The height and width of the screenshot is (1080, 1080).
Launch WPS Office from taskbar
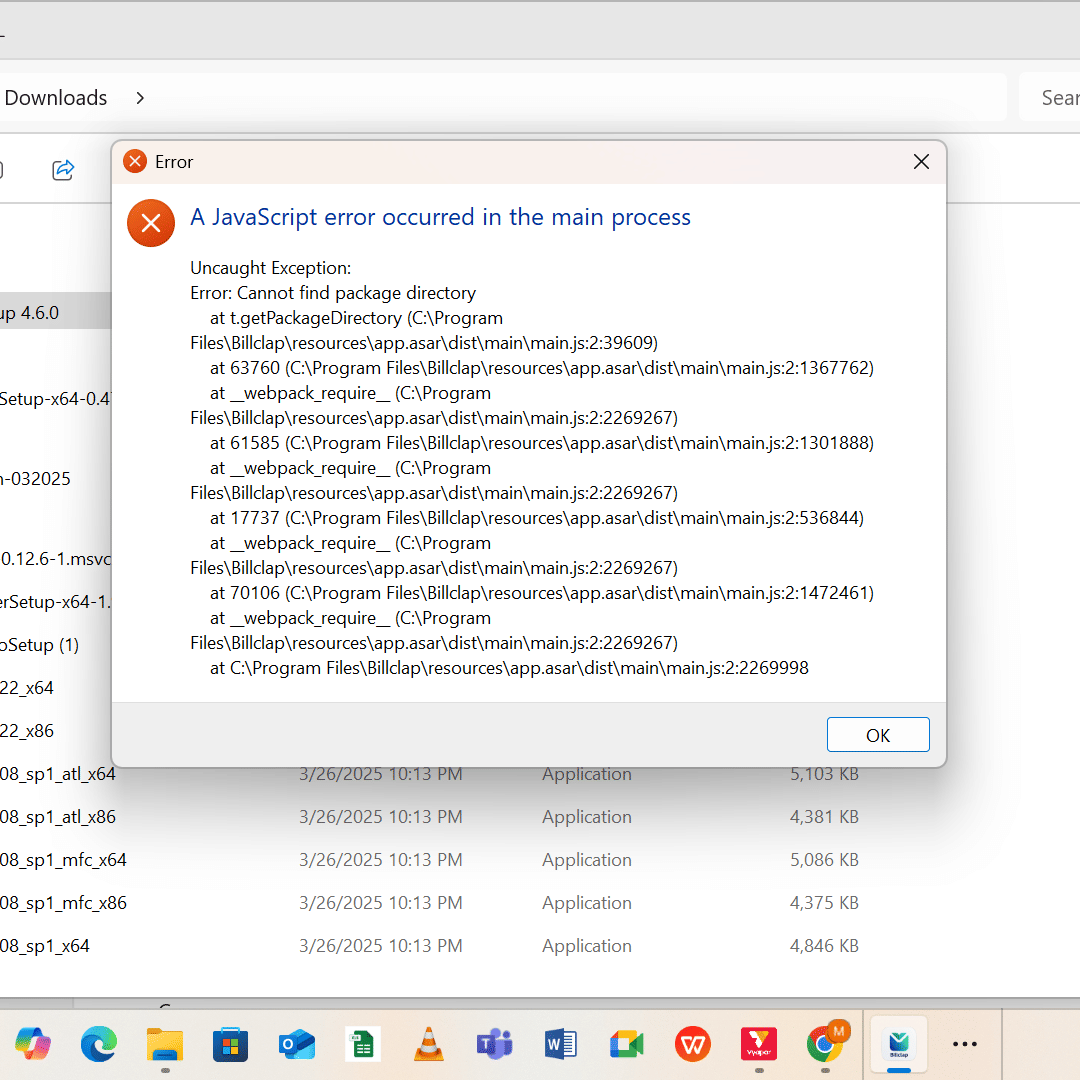(x=693, y=1043)
